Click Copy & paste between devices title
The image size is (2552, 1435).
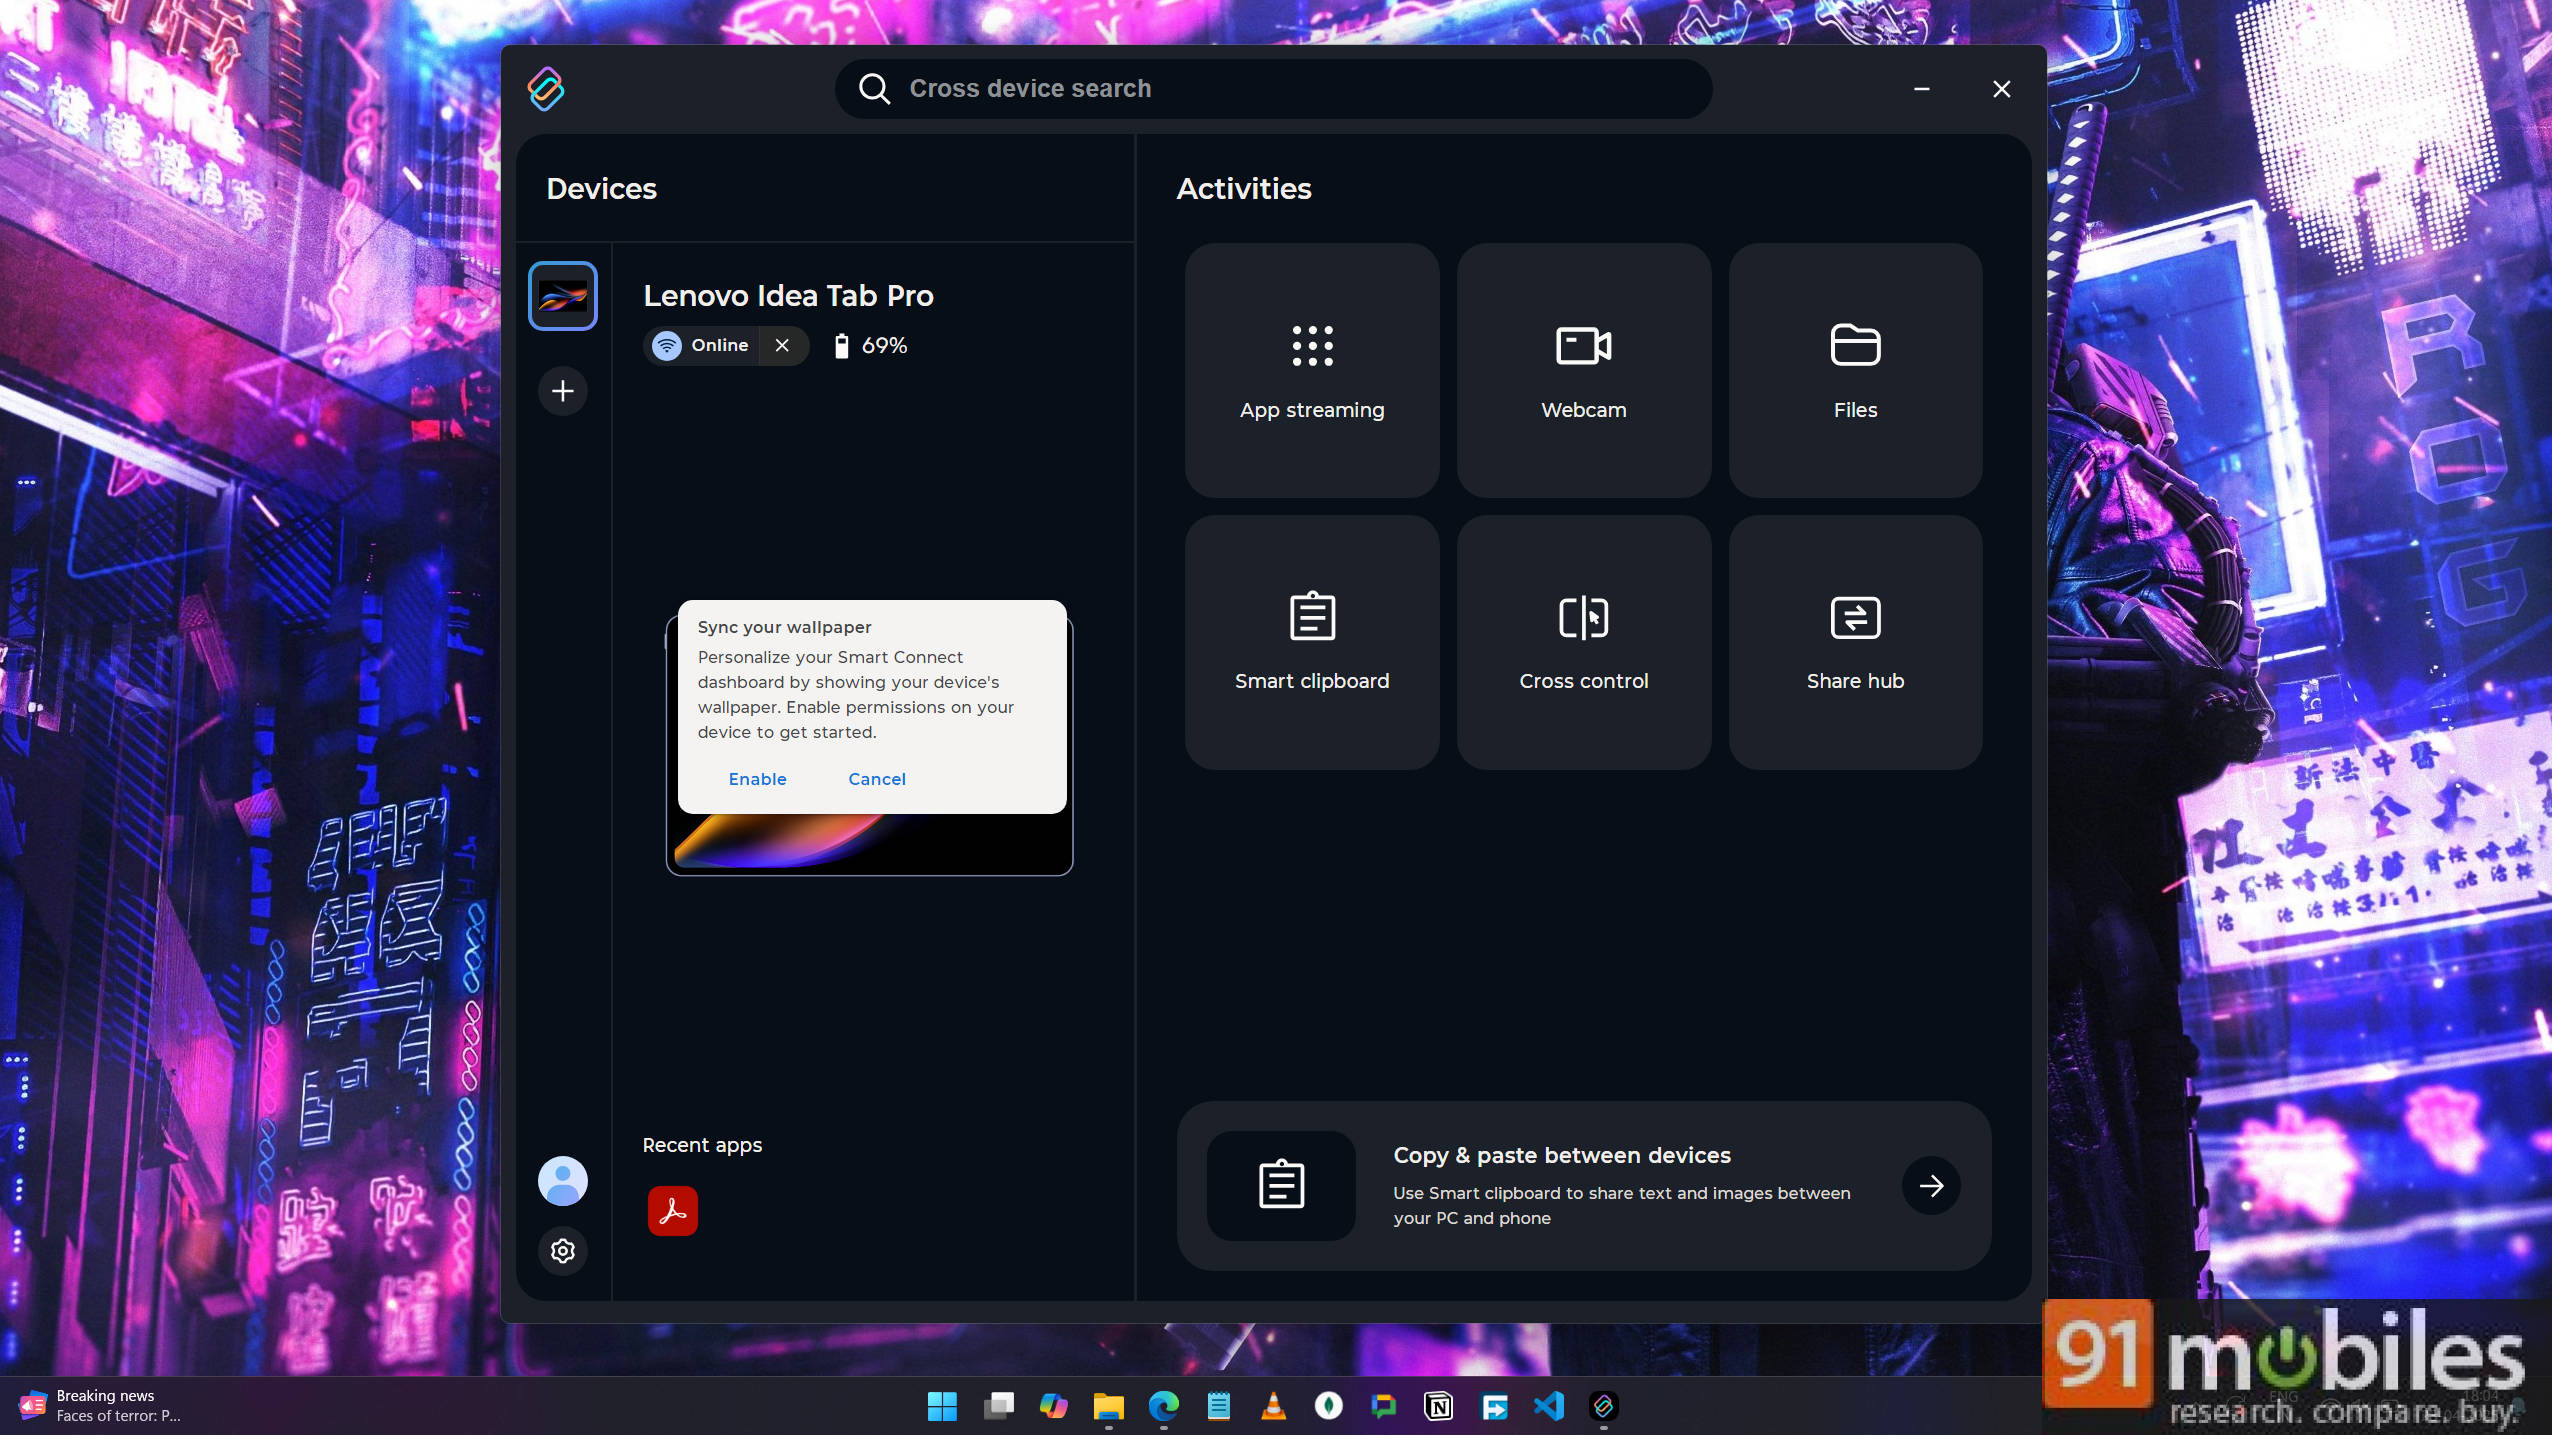pyautogui.click(x=1562, y=1155)
